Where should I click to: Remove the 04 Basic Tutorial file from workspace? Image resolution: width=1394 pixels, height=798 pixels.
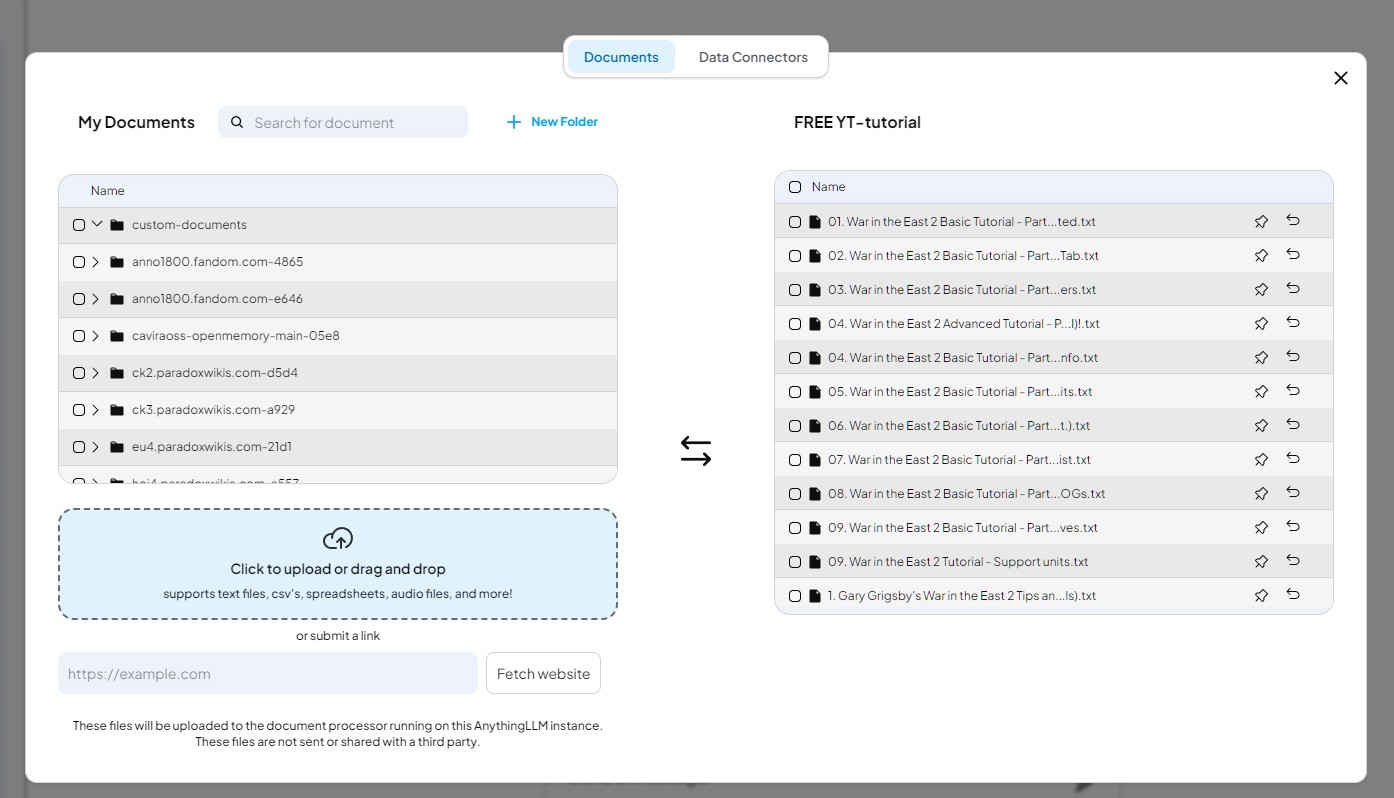click(x=1293, y=357)
